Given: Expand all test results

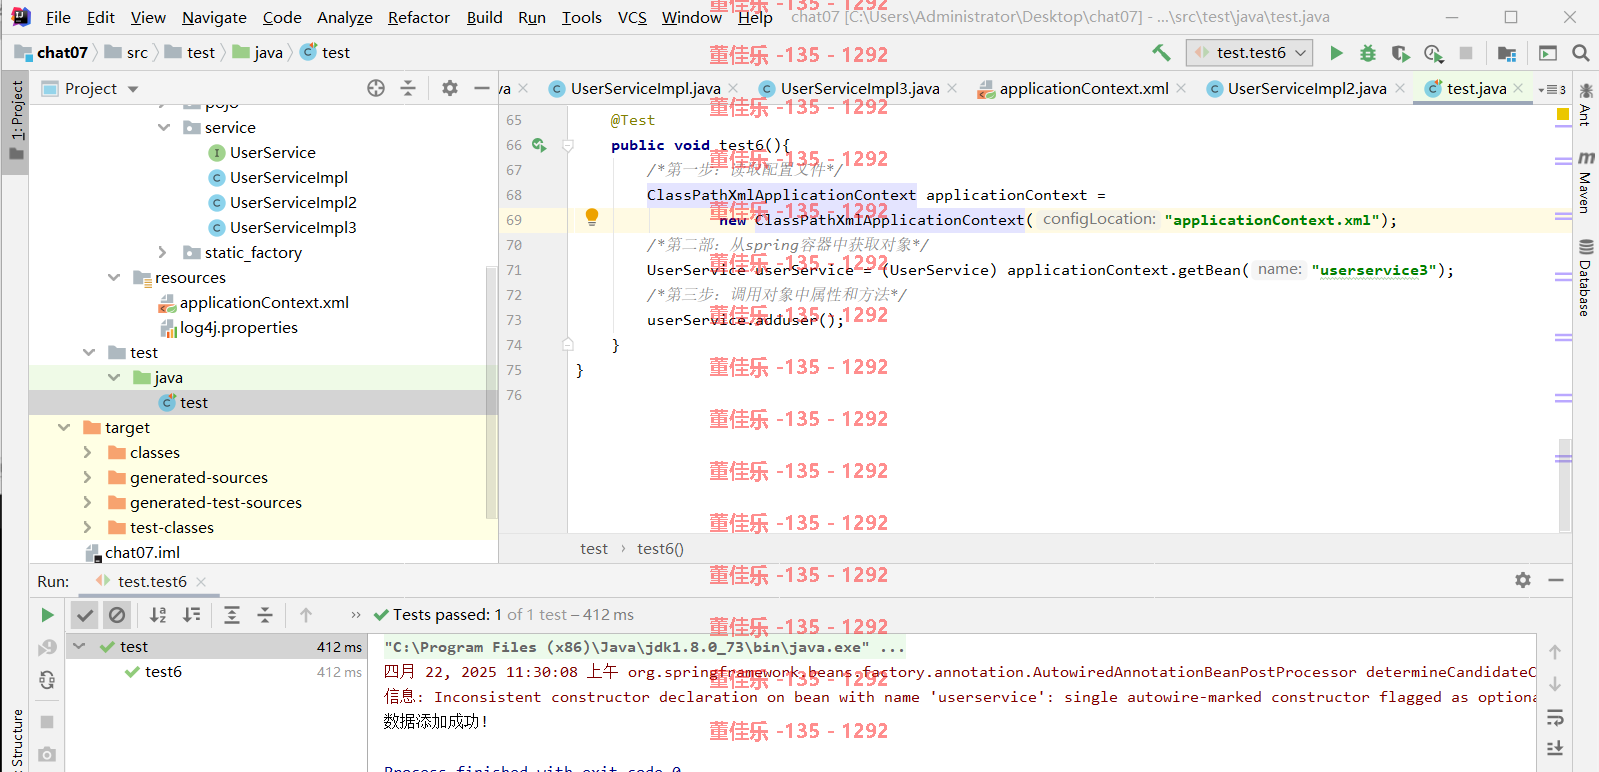Looking at the screenshot, I should [232, 615].
